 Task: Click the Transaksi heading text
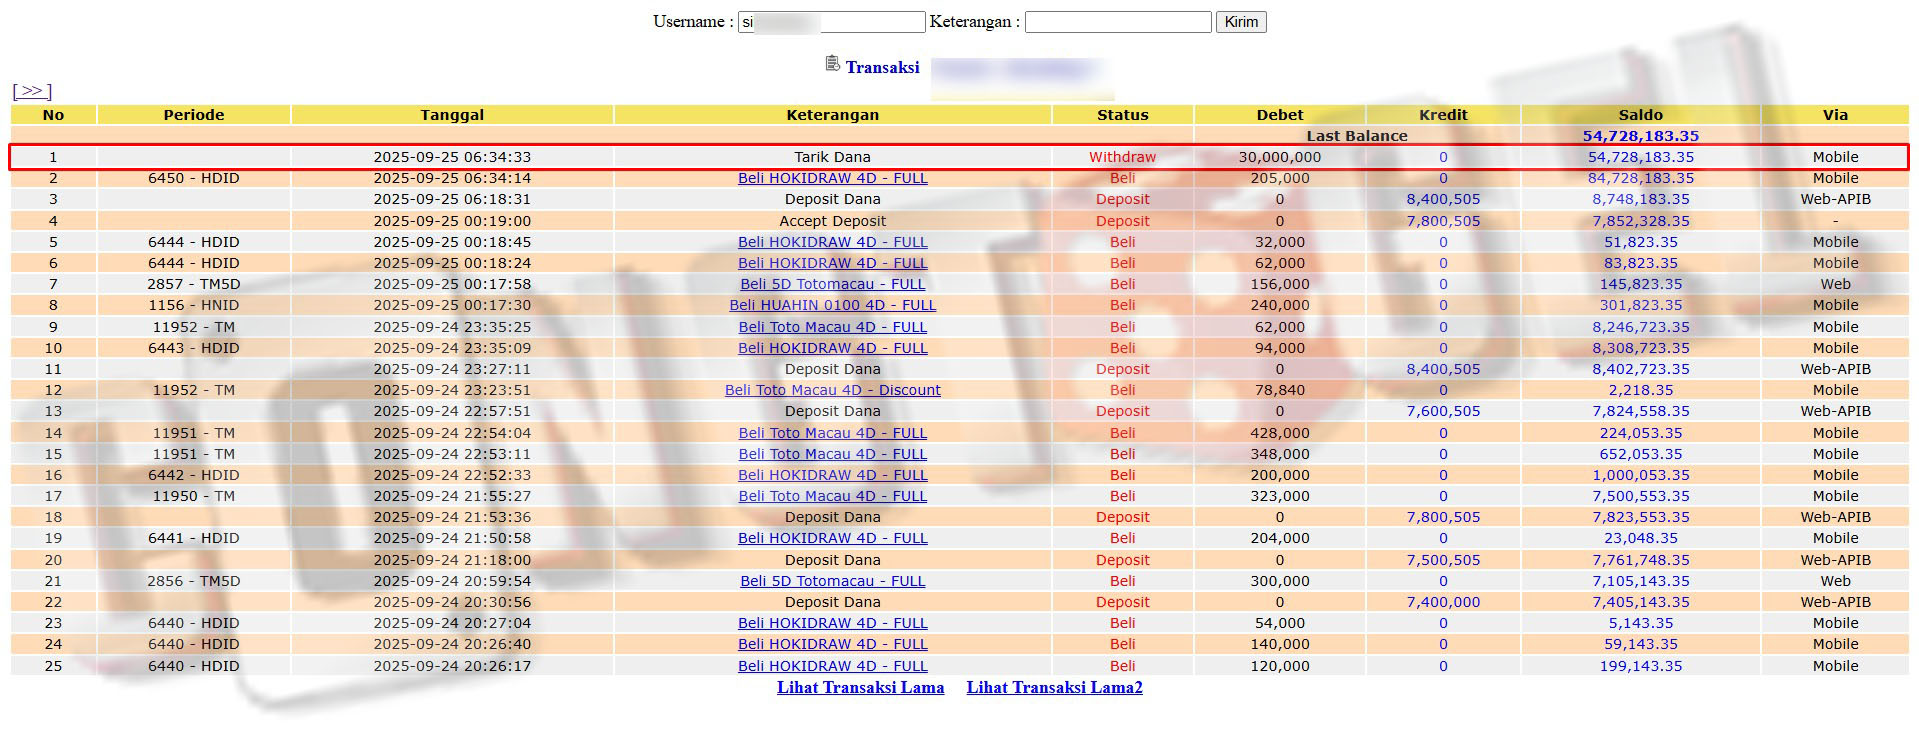[x=882, y=67]
